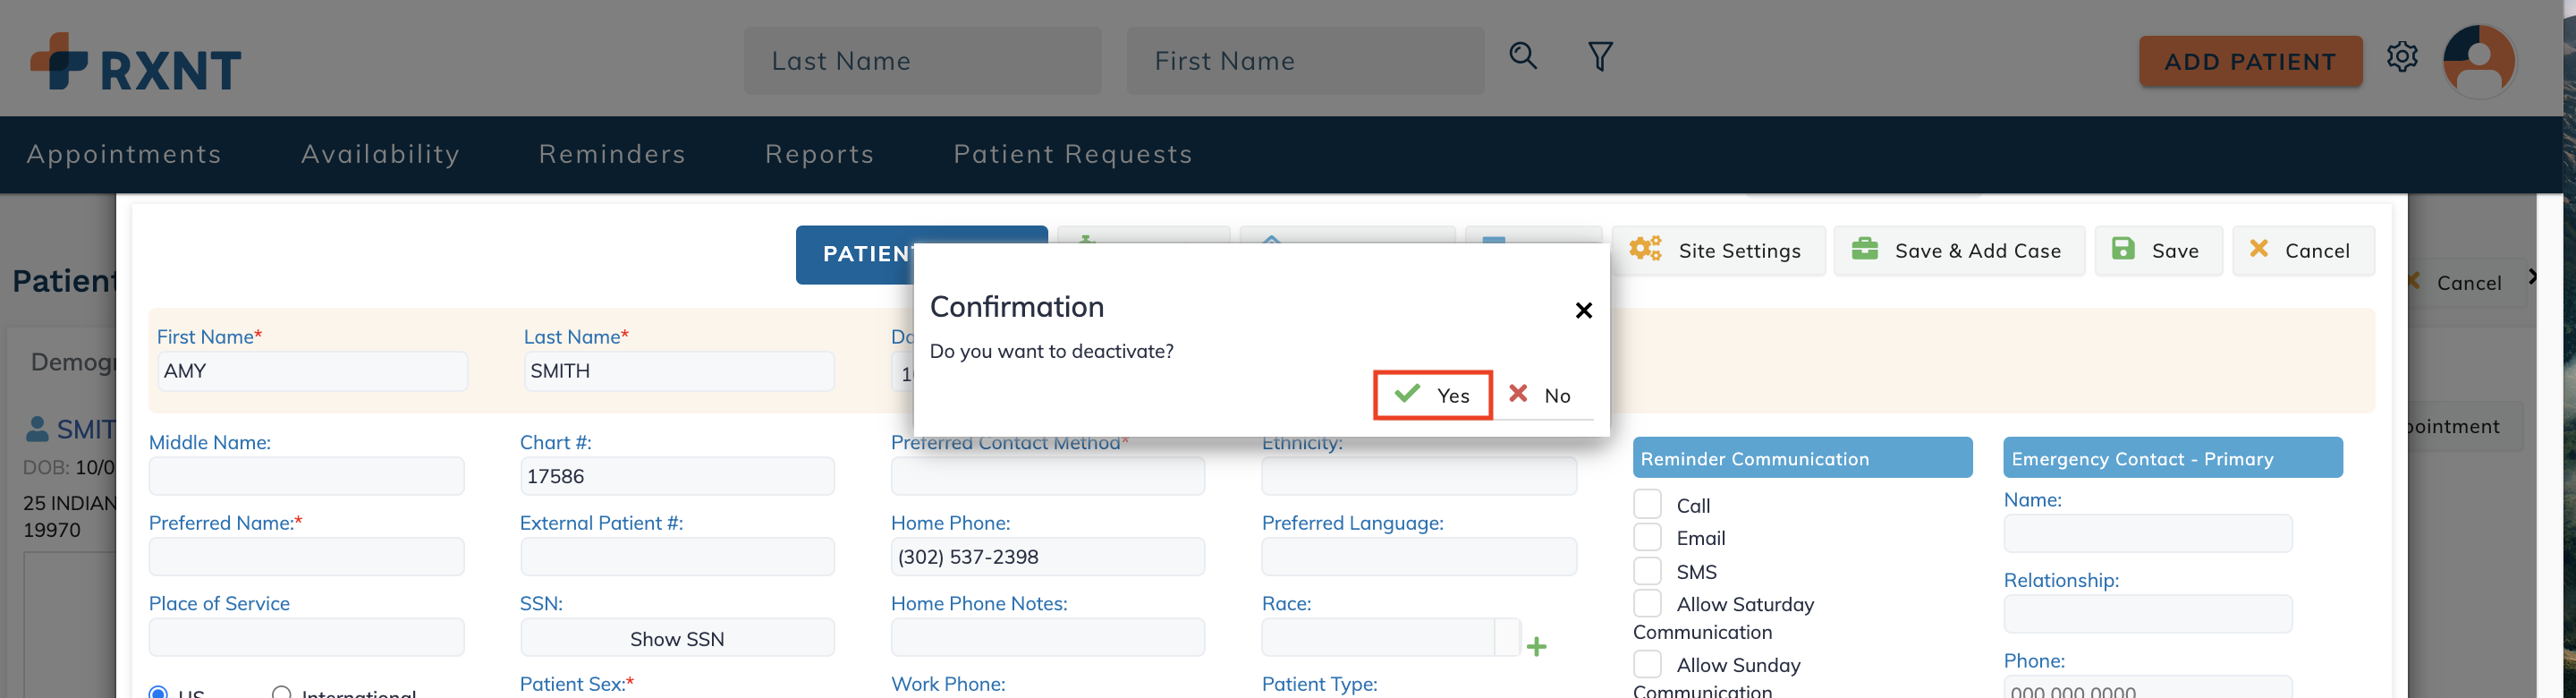This screenshot has height=698, width=2576.
Task: Click the RXNT logo
Action: [136, 62]
